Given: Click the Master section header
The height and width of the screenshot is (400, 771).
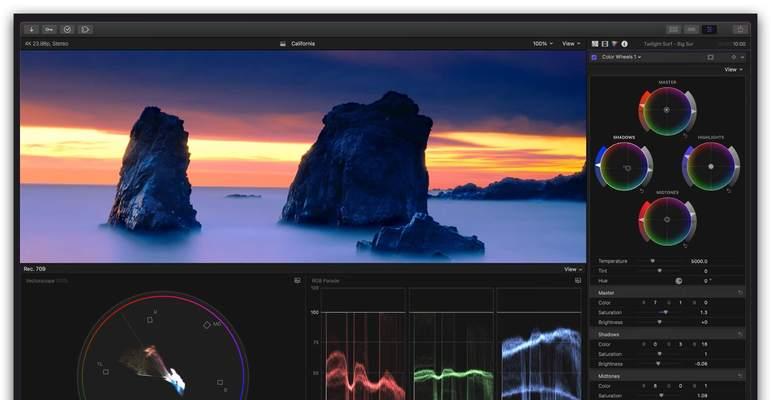Looking at the screenshot, I should click(x=667, y=293).
